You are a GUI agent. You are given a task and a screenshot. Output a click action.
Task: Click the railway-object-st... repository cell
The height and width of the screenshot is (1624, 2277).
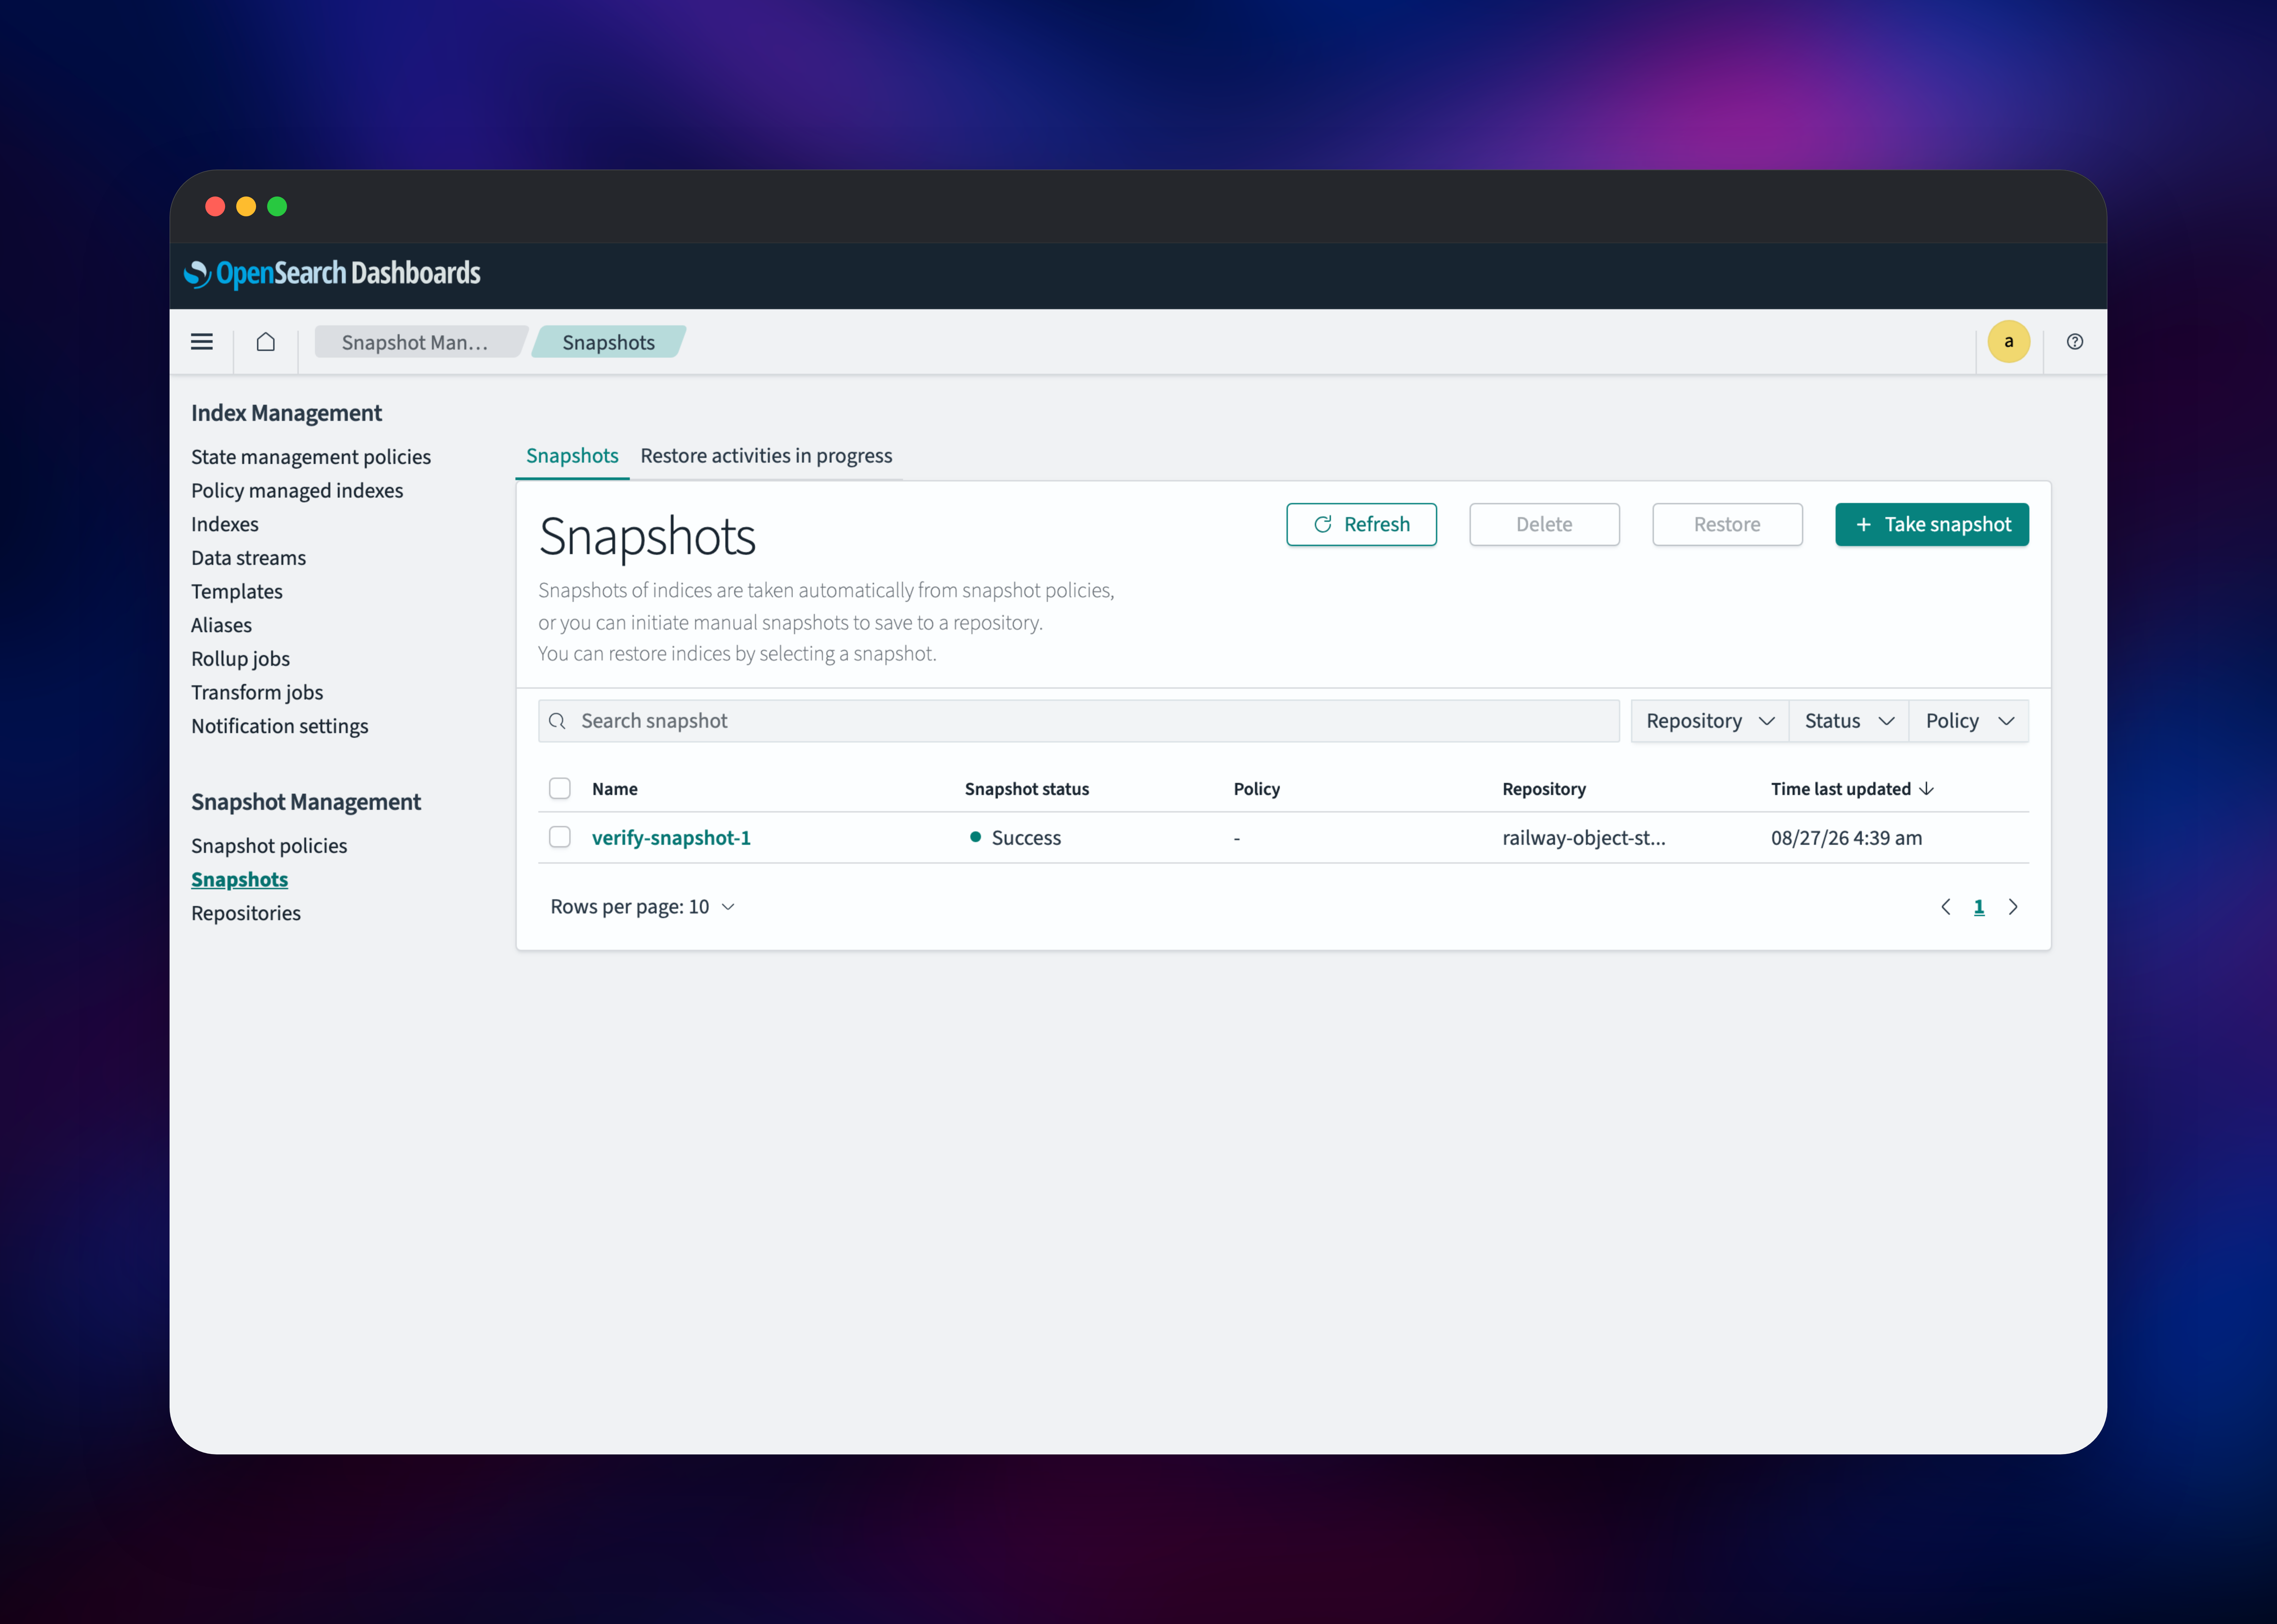click(x=1584, y=838)
